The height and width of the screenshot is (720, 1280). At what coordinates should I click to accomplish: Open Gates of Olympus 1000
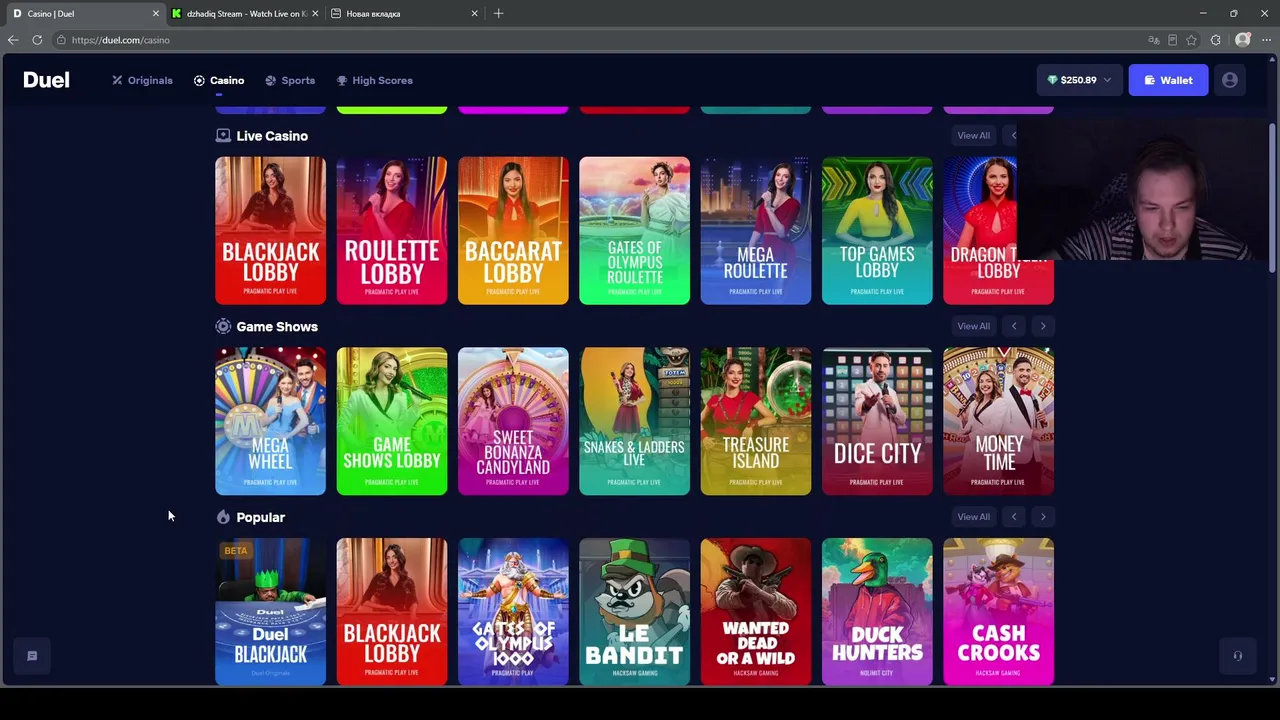pos(513,612)
